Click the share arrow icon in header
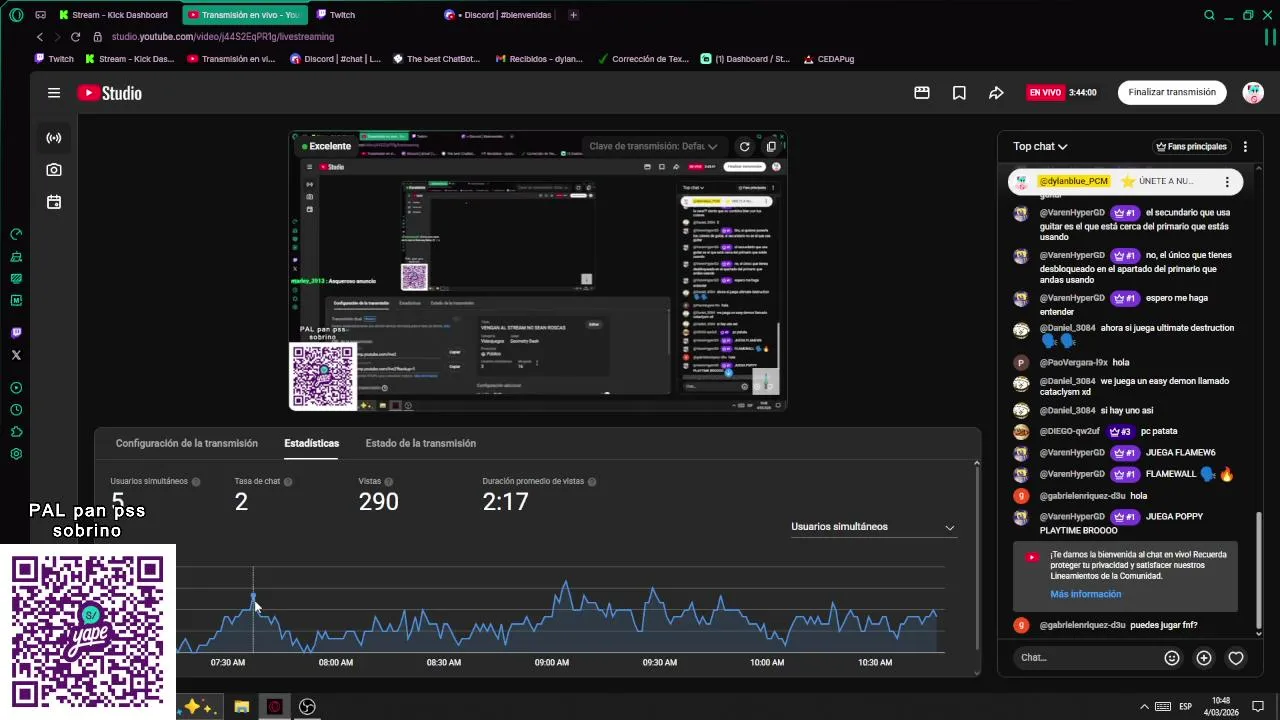The width and height of the screenshot is (1280, 720). [996, 93]
